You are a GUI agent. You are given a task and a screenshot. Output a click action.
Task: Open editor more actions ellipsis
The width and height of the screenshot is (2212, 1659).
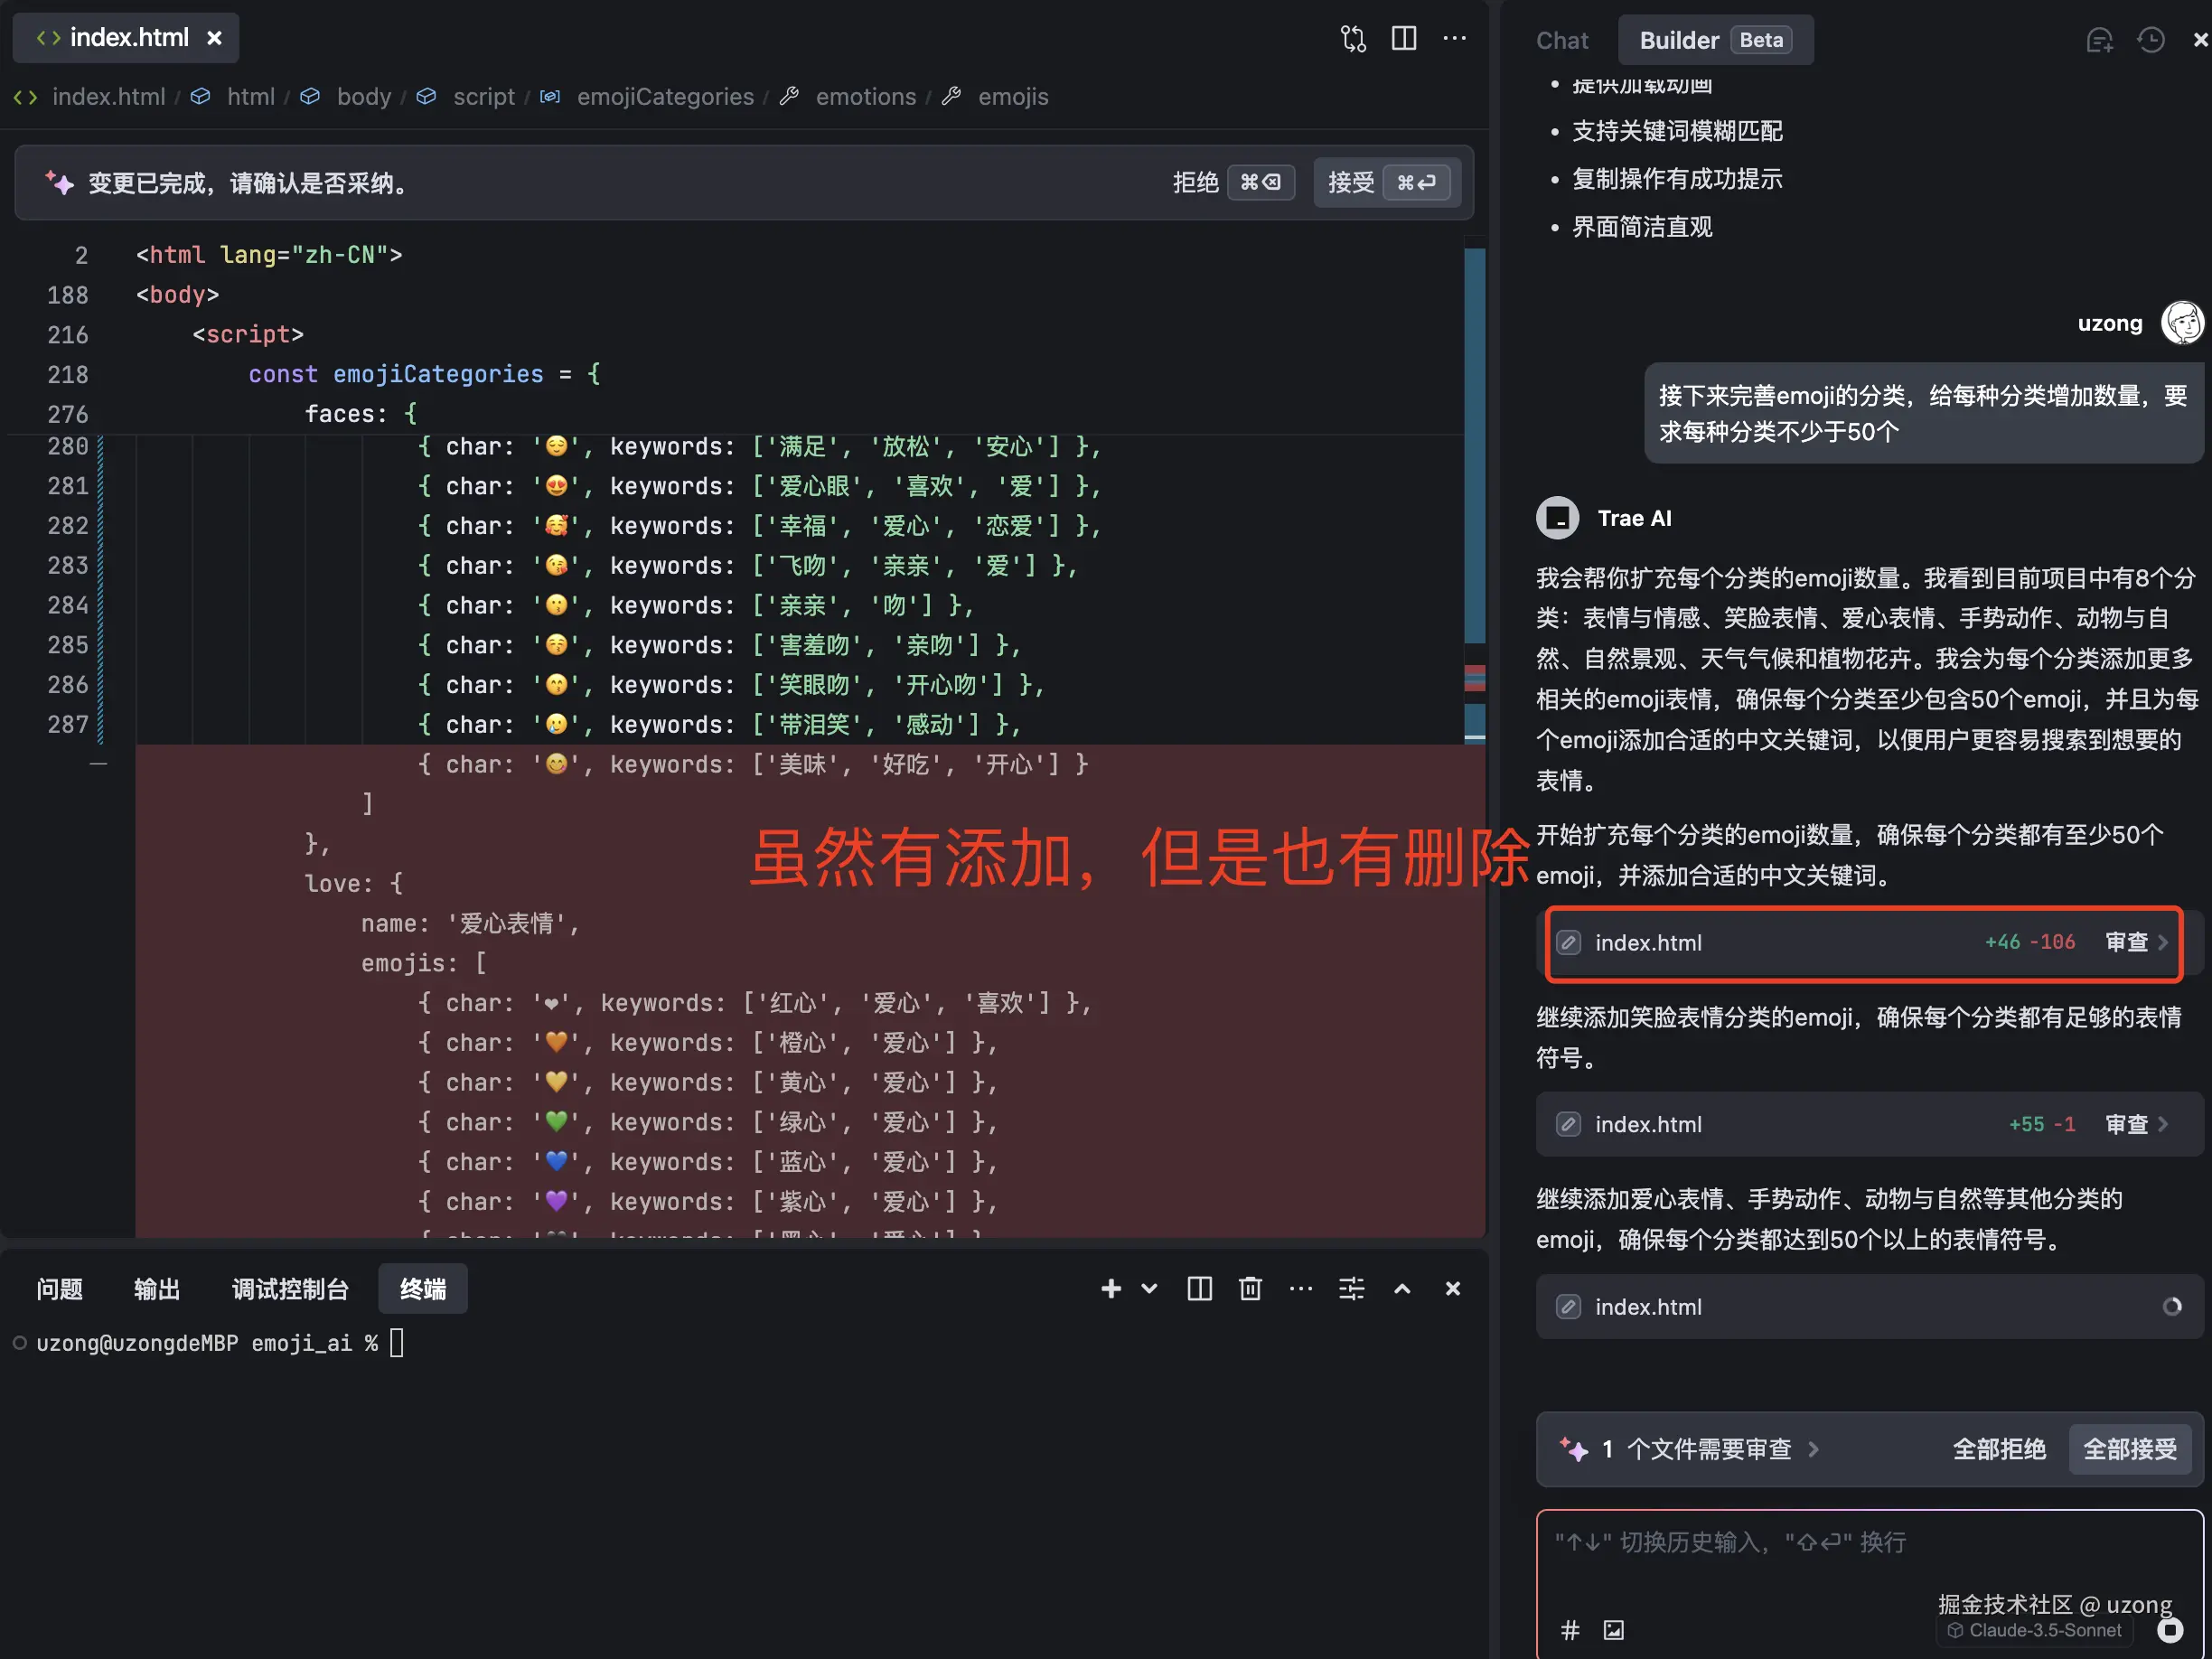pyautogui.click(x=1454, y=39)
